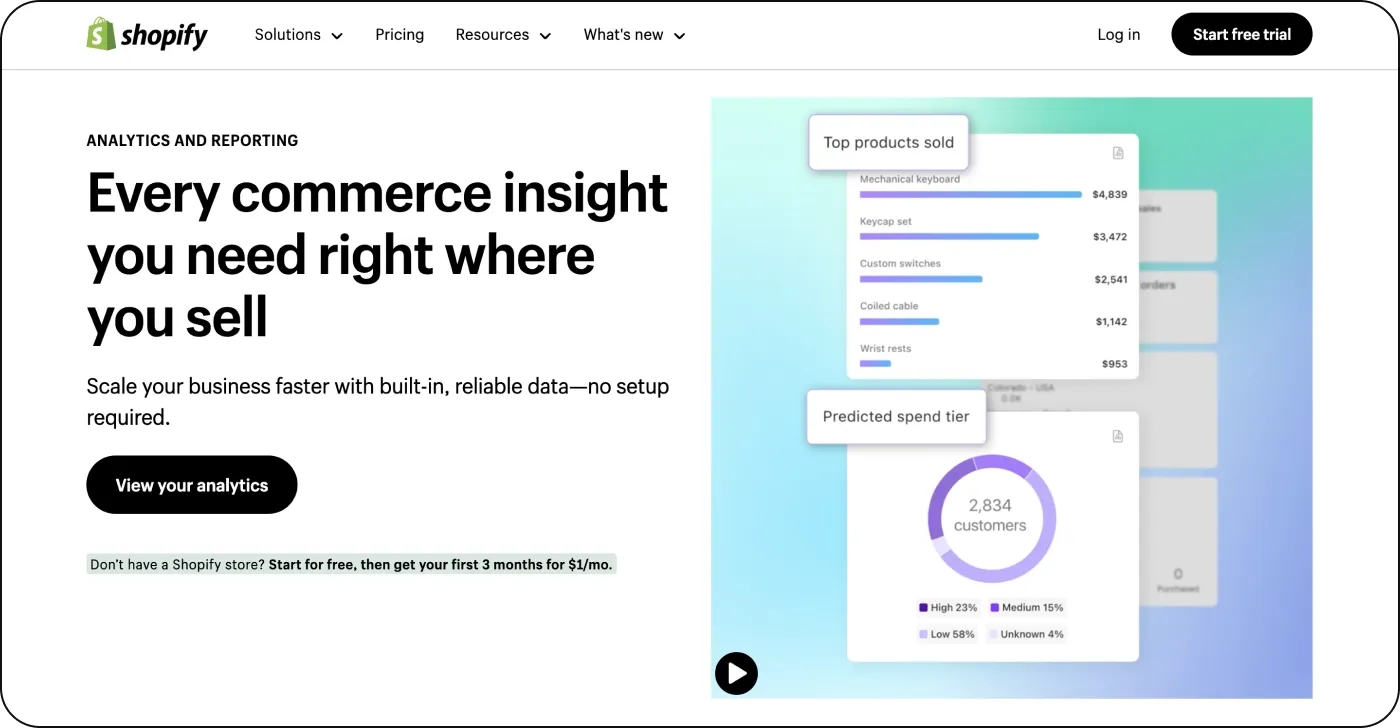The height and width of the screenshot is (728, 1400).
Task: Click the Start free trial button
Action: tap(1241, 34)
